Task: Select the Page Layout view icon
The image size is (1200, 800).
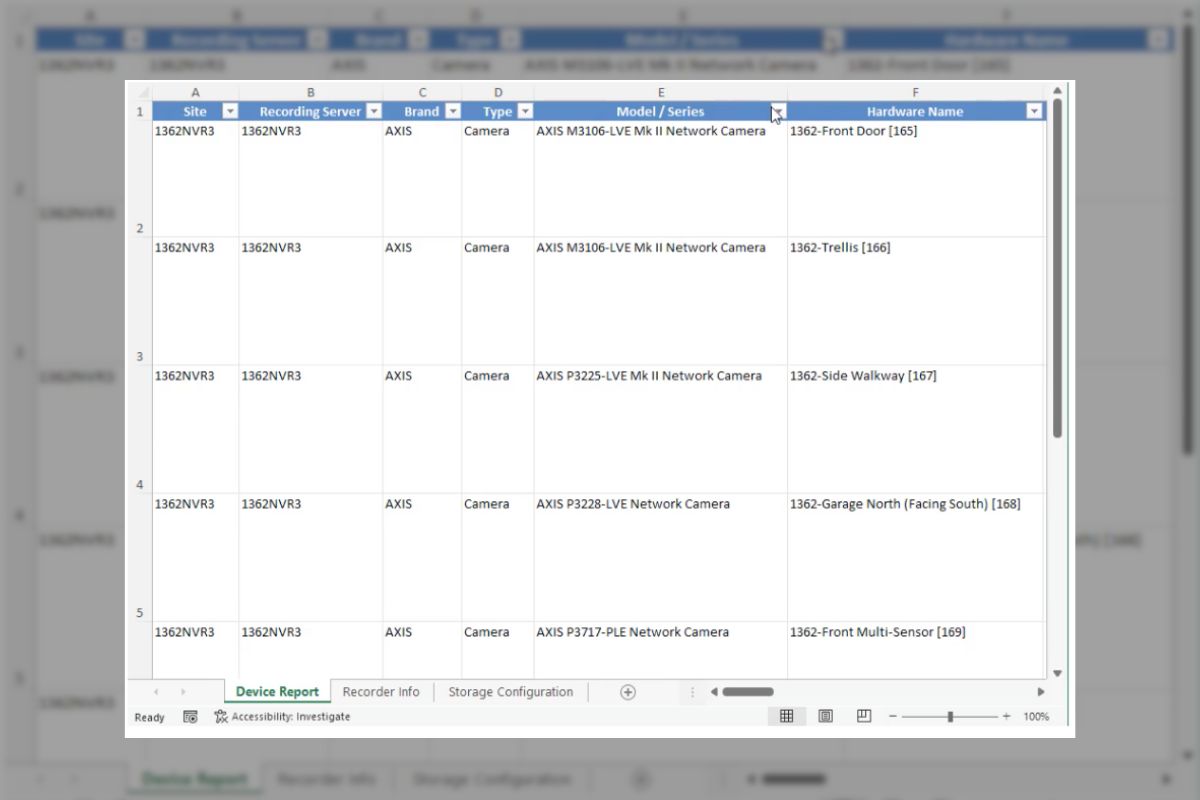Action: pos(824,716)
